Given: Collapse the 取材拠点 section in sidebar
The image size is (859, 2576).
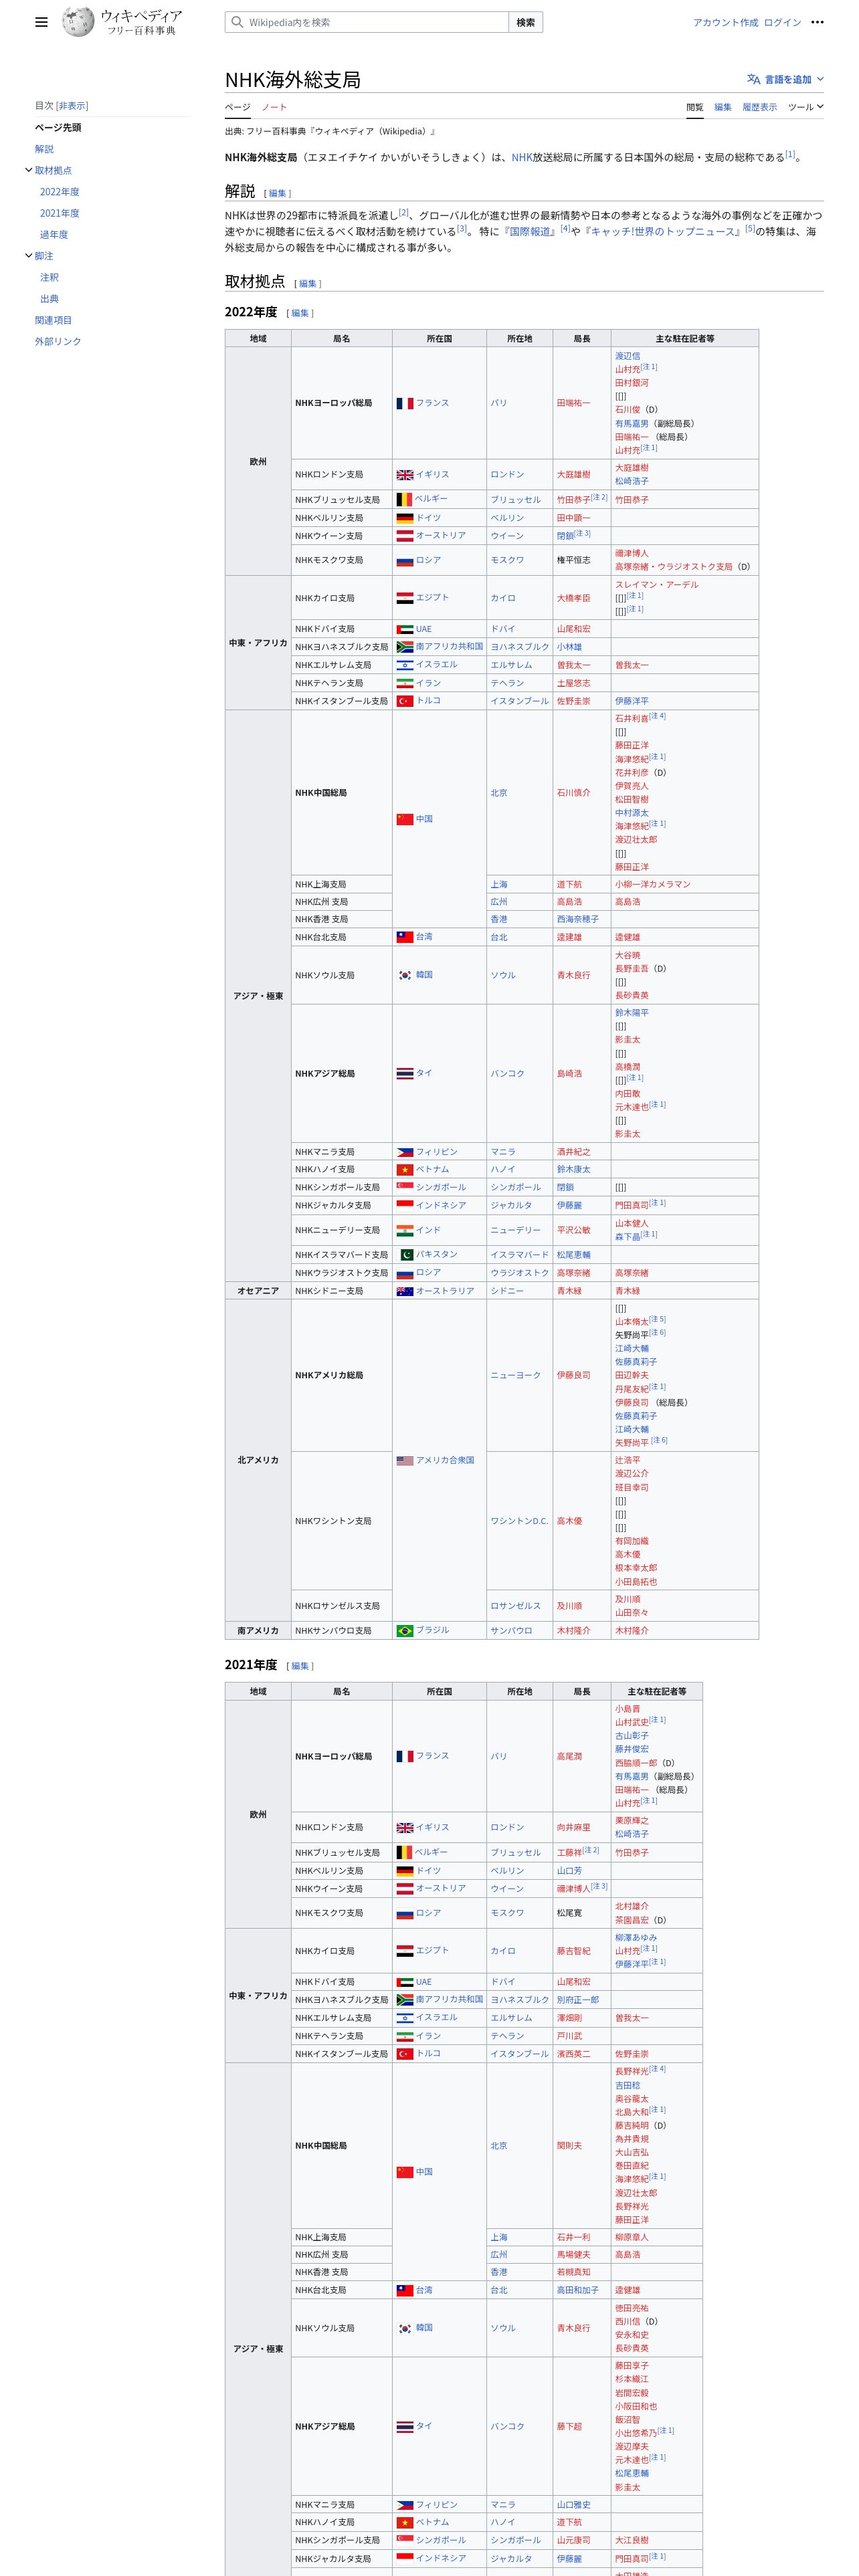Looking at the screenshot, I should [28, 170].
